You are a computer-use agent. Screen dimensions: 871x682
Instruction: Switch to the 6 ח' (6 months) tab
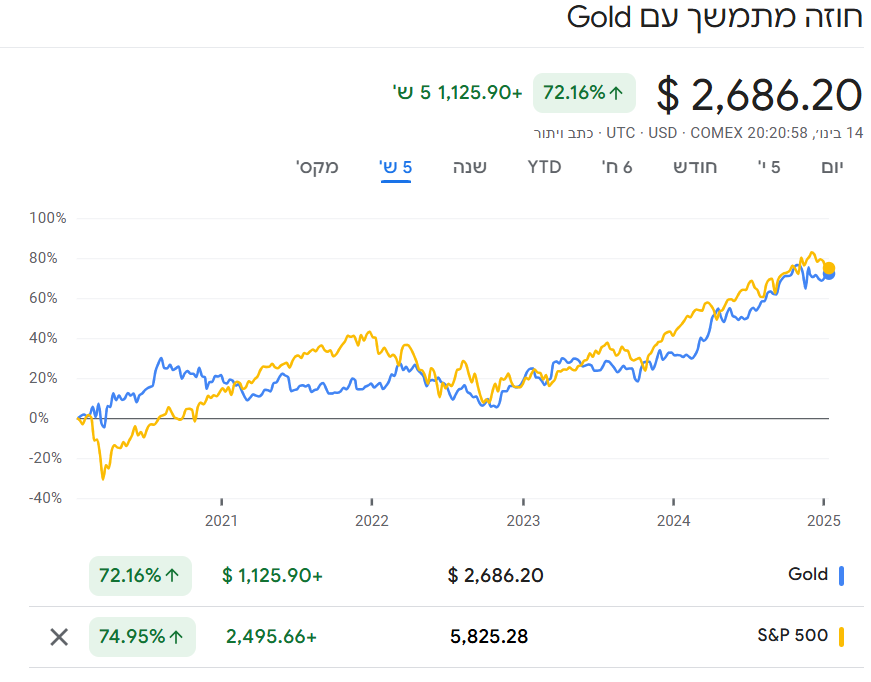coord(617,166)
